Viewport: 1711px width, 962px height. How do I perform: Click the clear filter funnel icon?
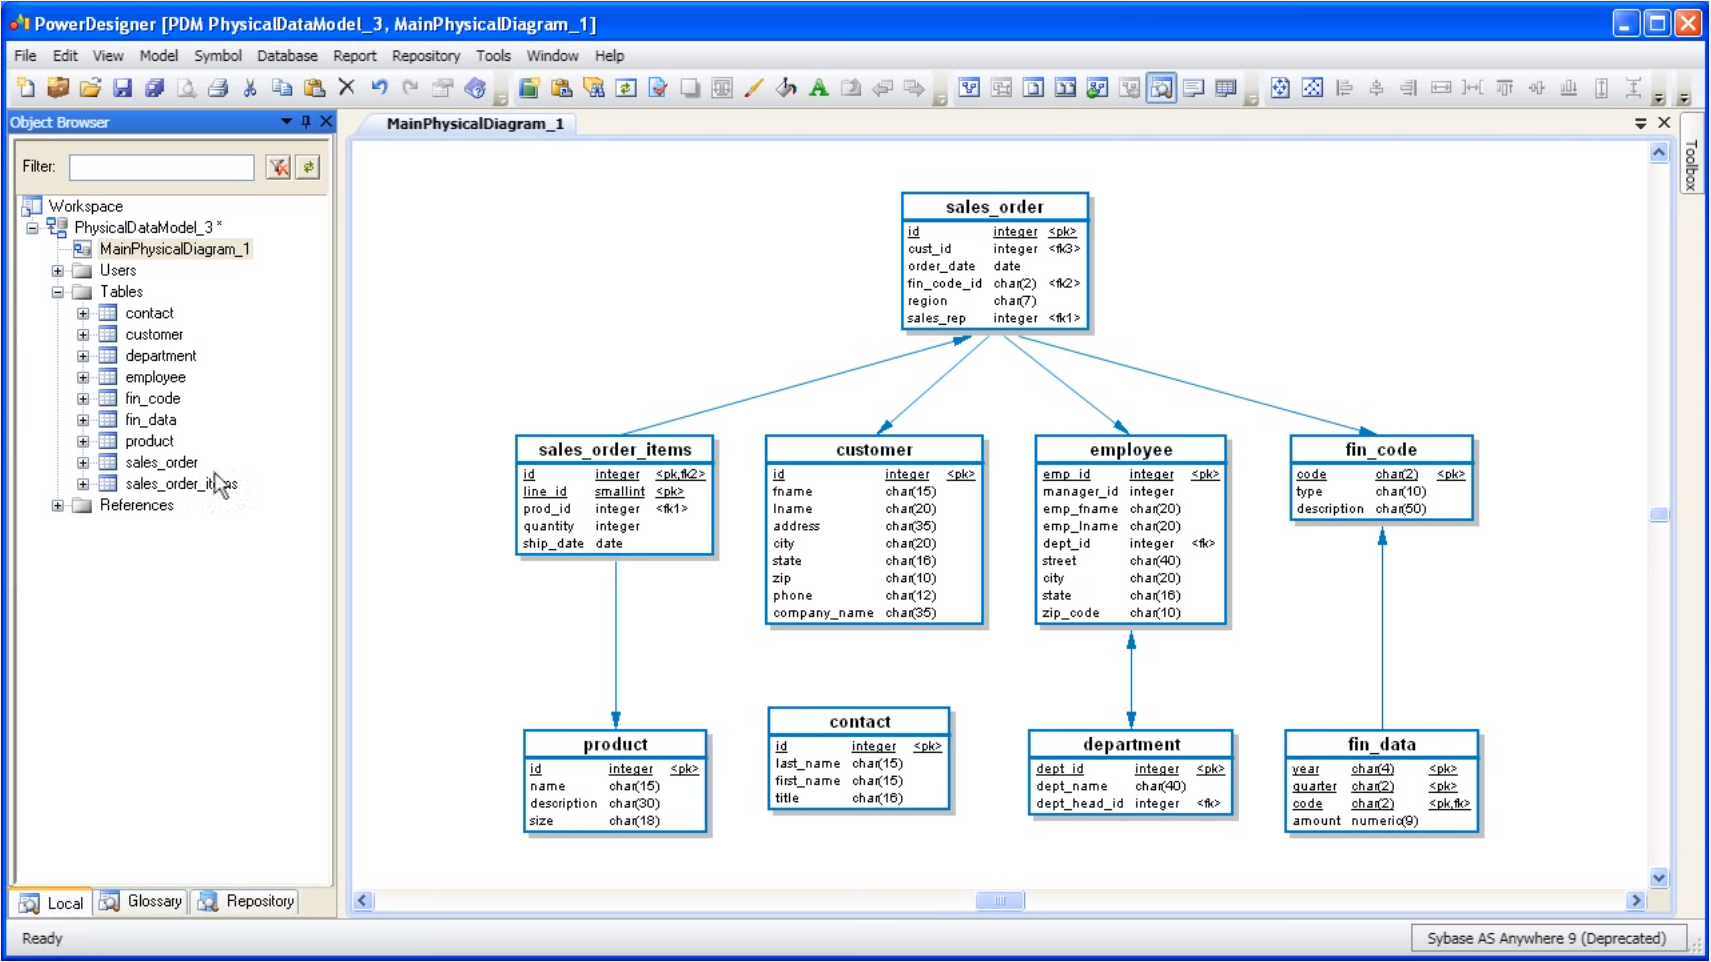(x=278, y=167)
